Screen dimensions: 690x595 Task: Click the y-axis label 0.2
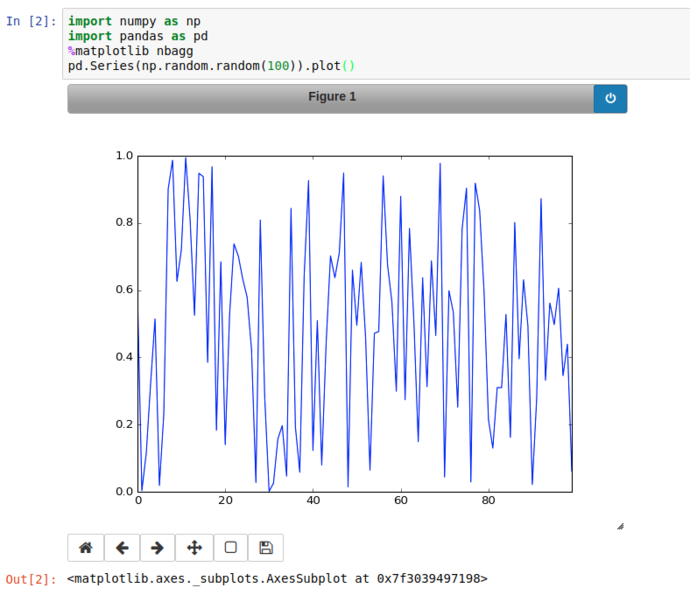pos(124,424)
